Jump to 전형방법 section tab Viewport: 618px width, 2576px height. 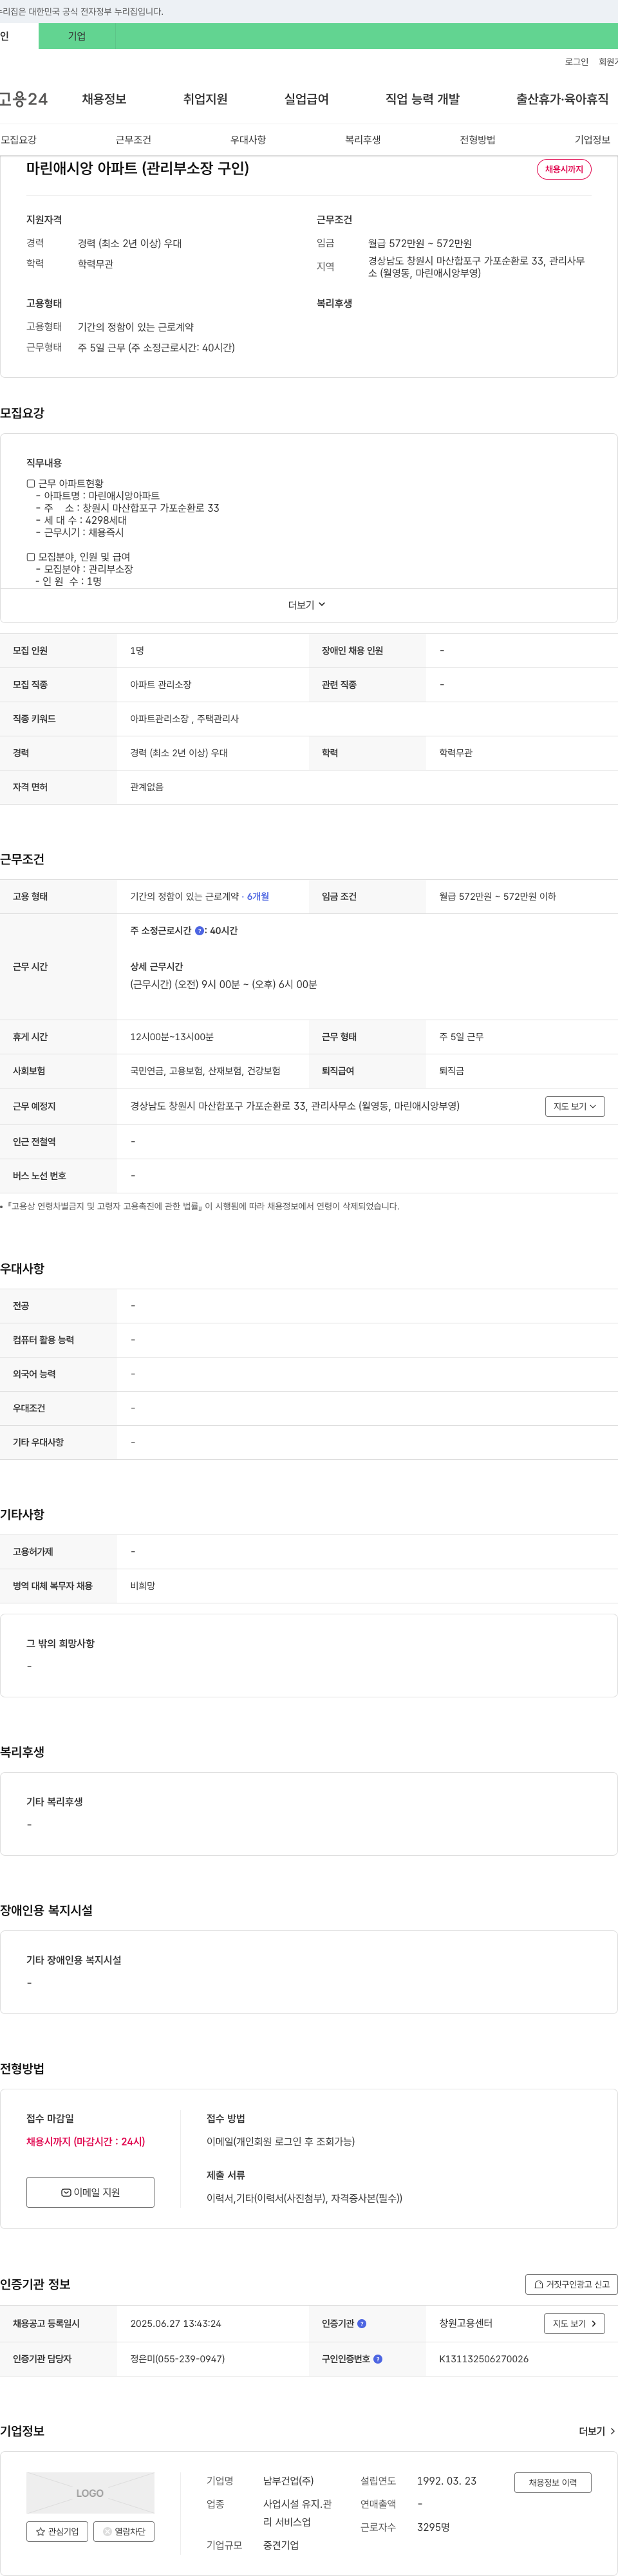[477, 140]
